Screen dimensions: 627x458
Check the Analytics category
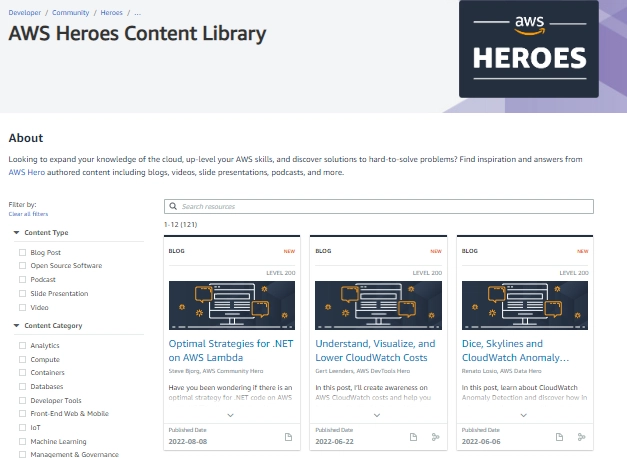click(x=22, y=346)
